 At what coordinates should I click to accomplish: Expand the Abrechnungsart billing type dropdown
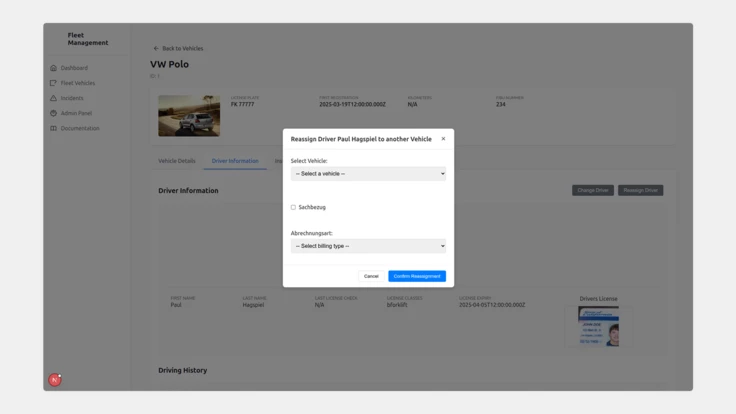click(x=368, y=246)
